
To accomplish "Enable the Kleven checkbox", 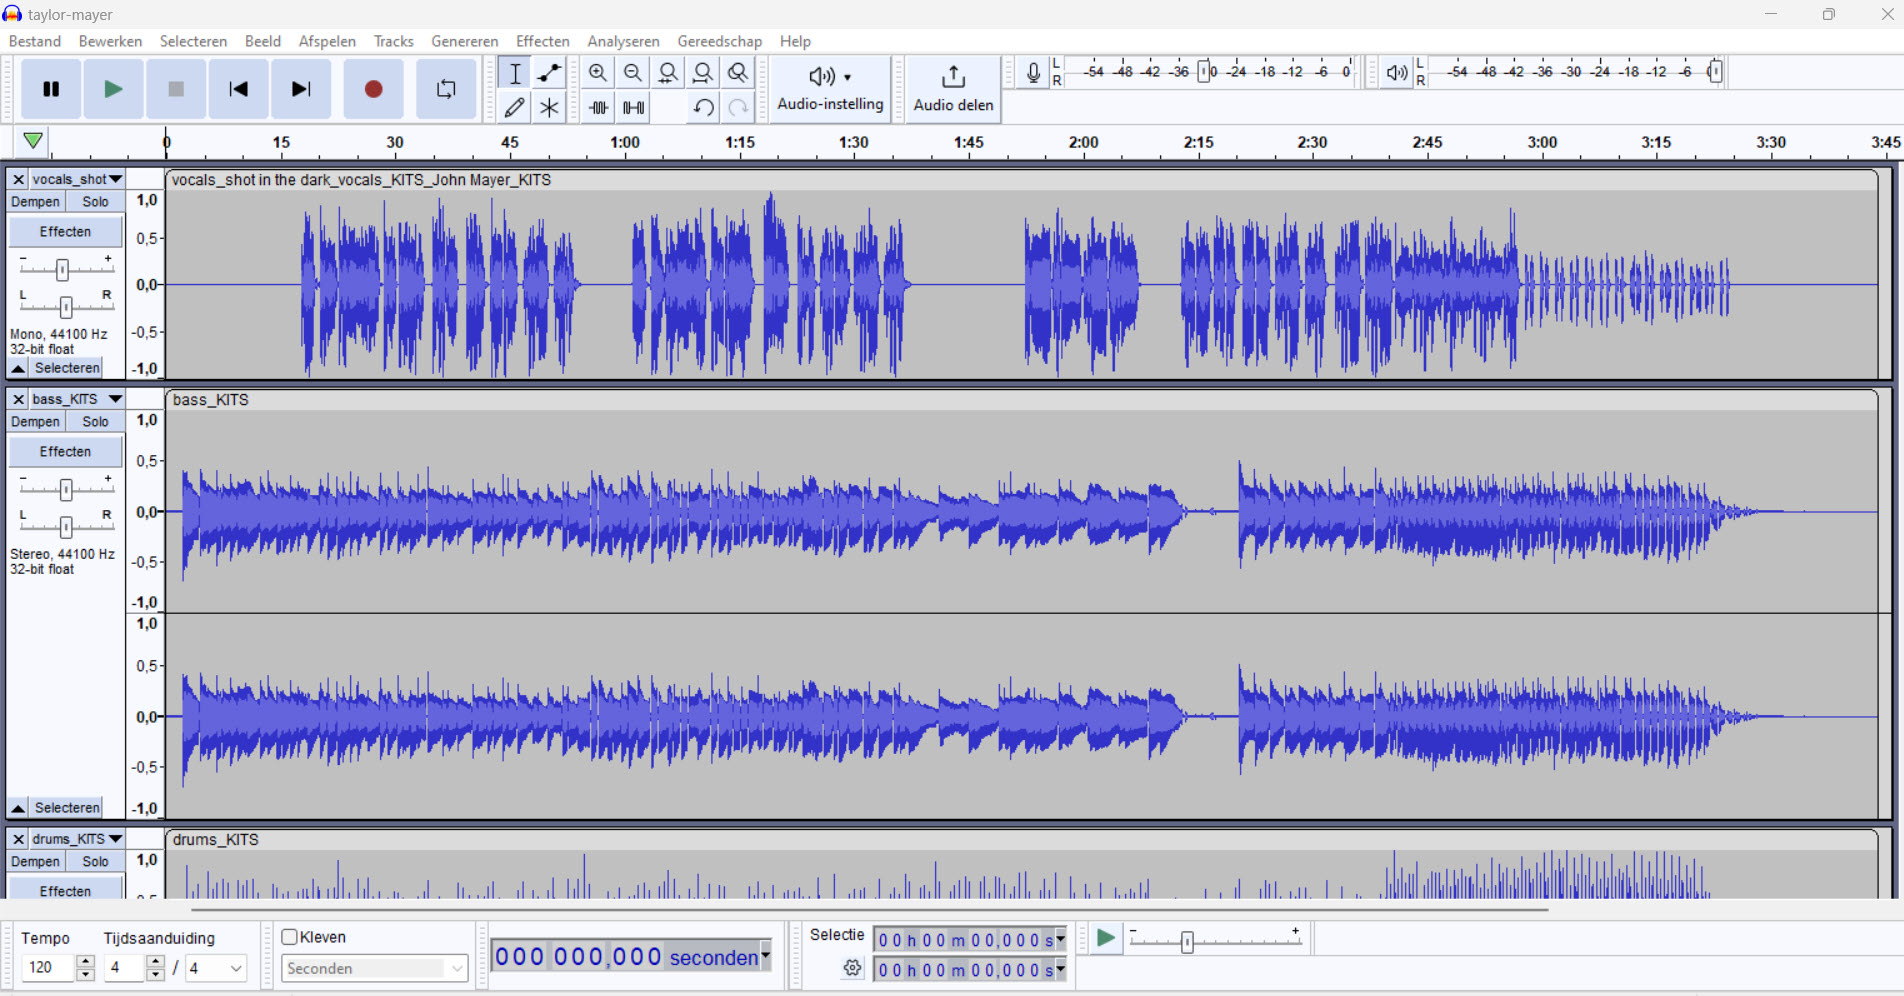I will click(290, 937).
